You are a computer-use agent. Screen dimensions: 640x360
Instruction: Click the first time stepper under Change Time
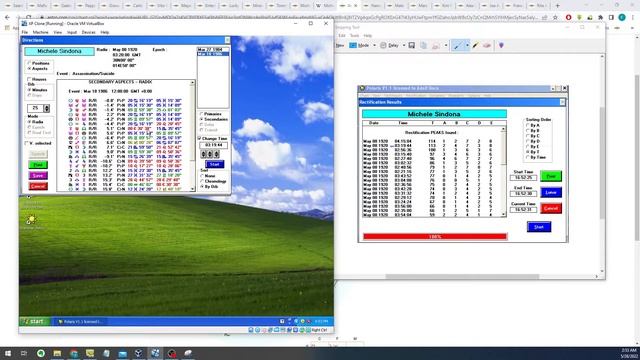coord(204,154)
